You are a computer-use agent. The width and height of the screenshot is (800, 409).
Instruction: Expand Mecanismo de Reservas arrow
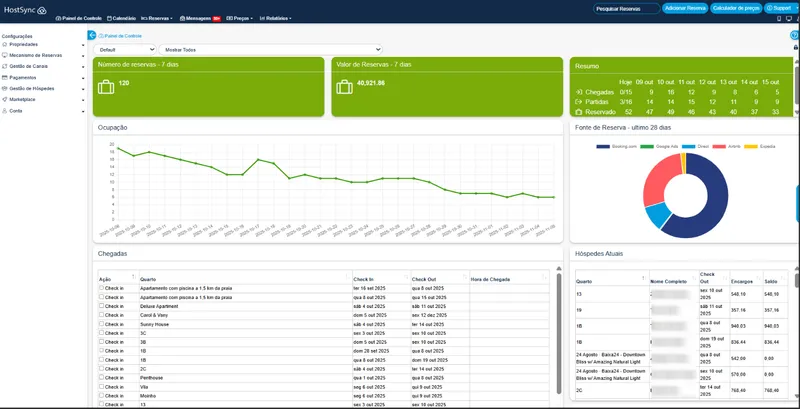tap(83, 56)
